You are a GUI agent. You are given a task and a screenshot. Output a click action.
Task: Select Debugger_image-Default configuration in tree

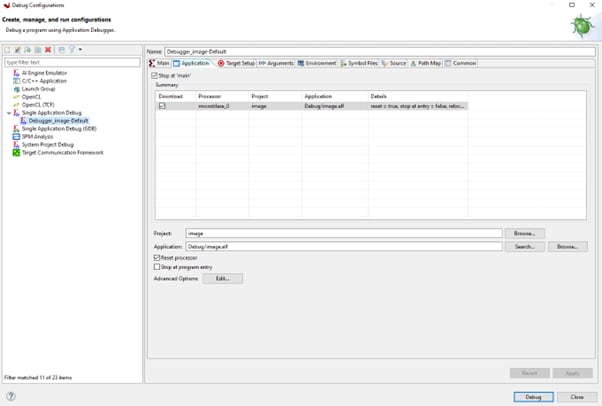[x=58, y=121]
